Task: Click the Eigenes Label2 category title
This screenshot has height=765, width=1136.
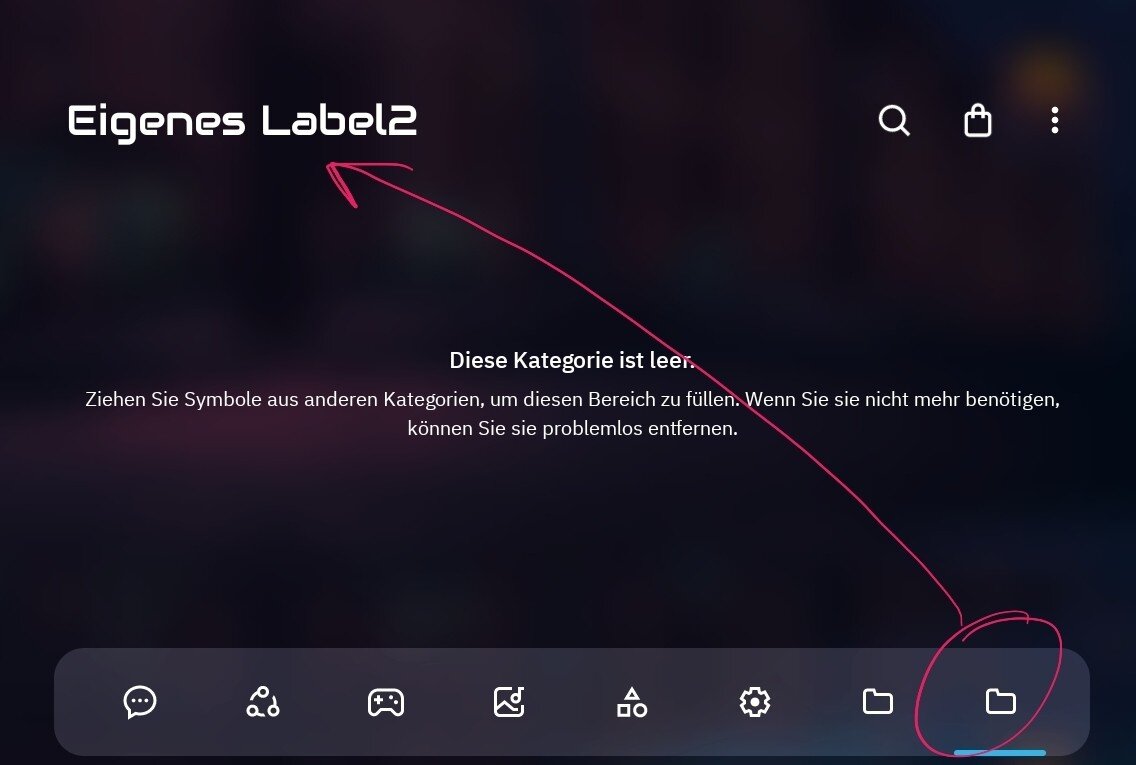Action: [x=242, y=121]
